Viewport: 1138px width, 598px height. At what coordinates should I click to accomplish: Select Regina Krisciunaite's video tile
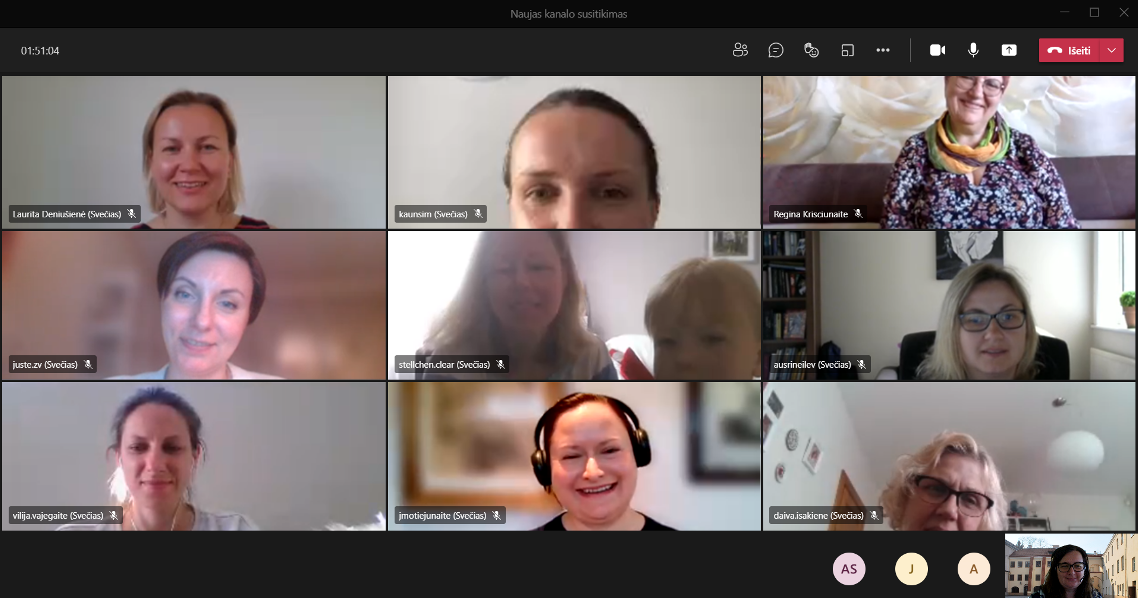pyautogui.click(x=949, y=152)
